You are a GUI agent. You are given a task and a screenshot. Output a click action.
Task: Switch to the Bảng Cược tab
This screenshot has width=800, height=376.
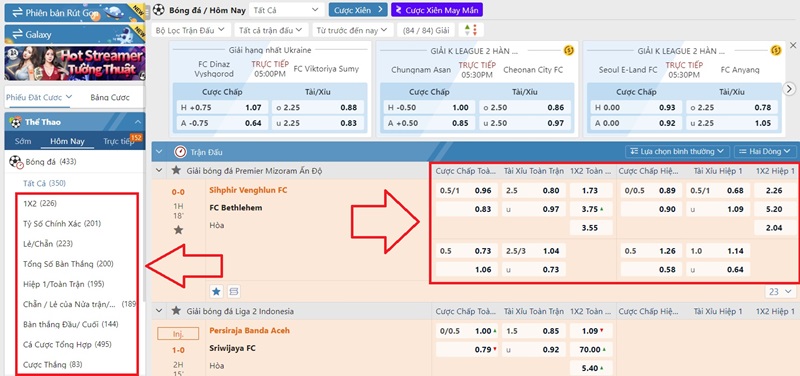click(x=110, y=97)
